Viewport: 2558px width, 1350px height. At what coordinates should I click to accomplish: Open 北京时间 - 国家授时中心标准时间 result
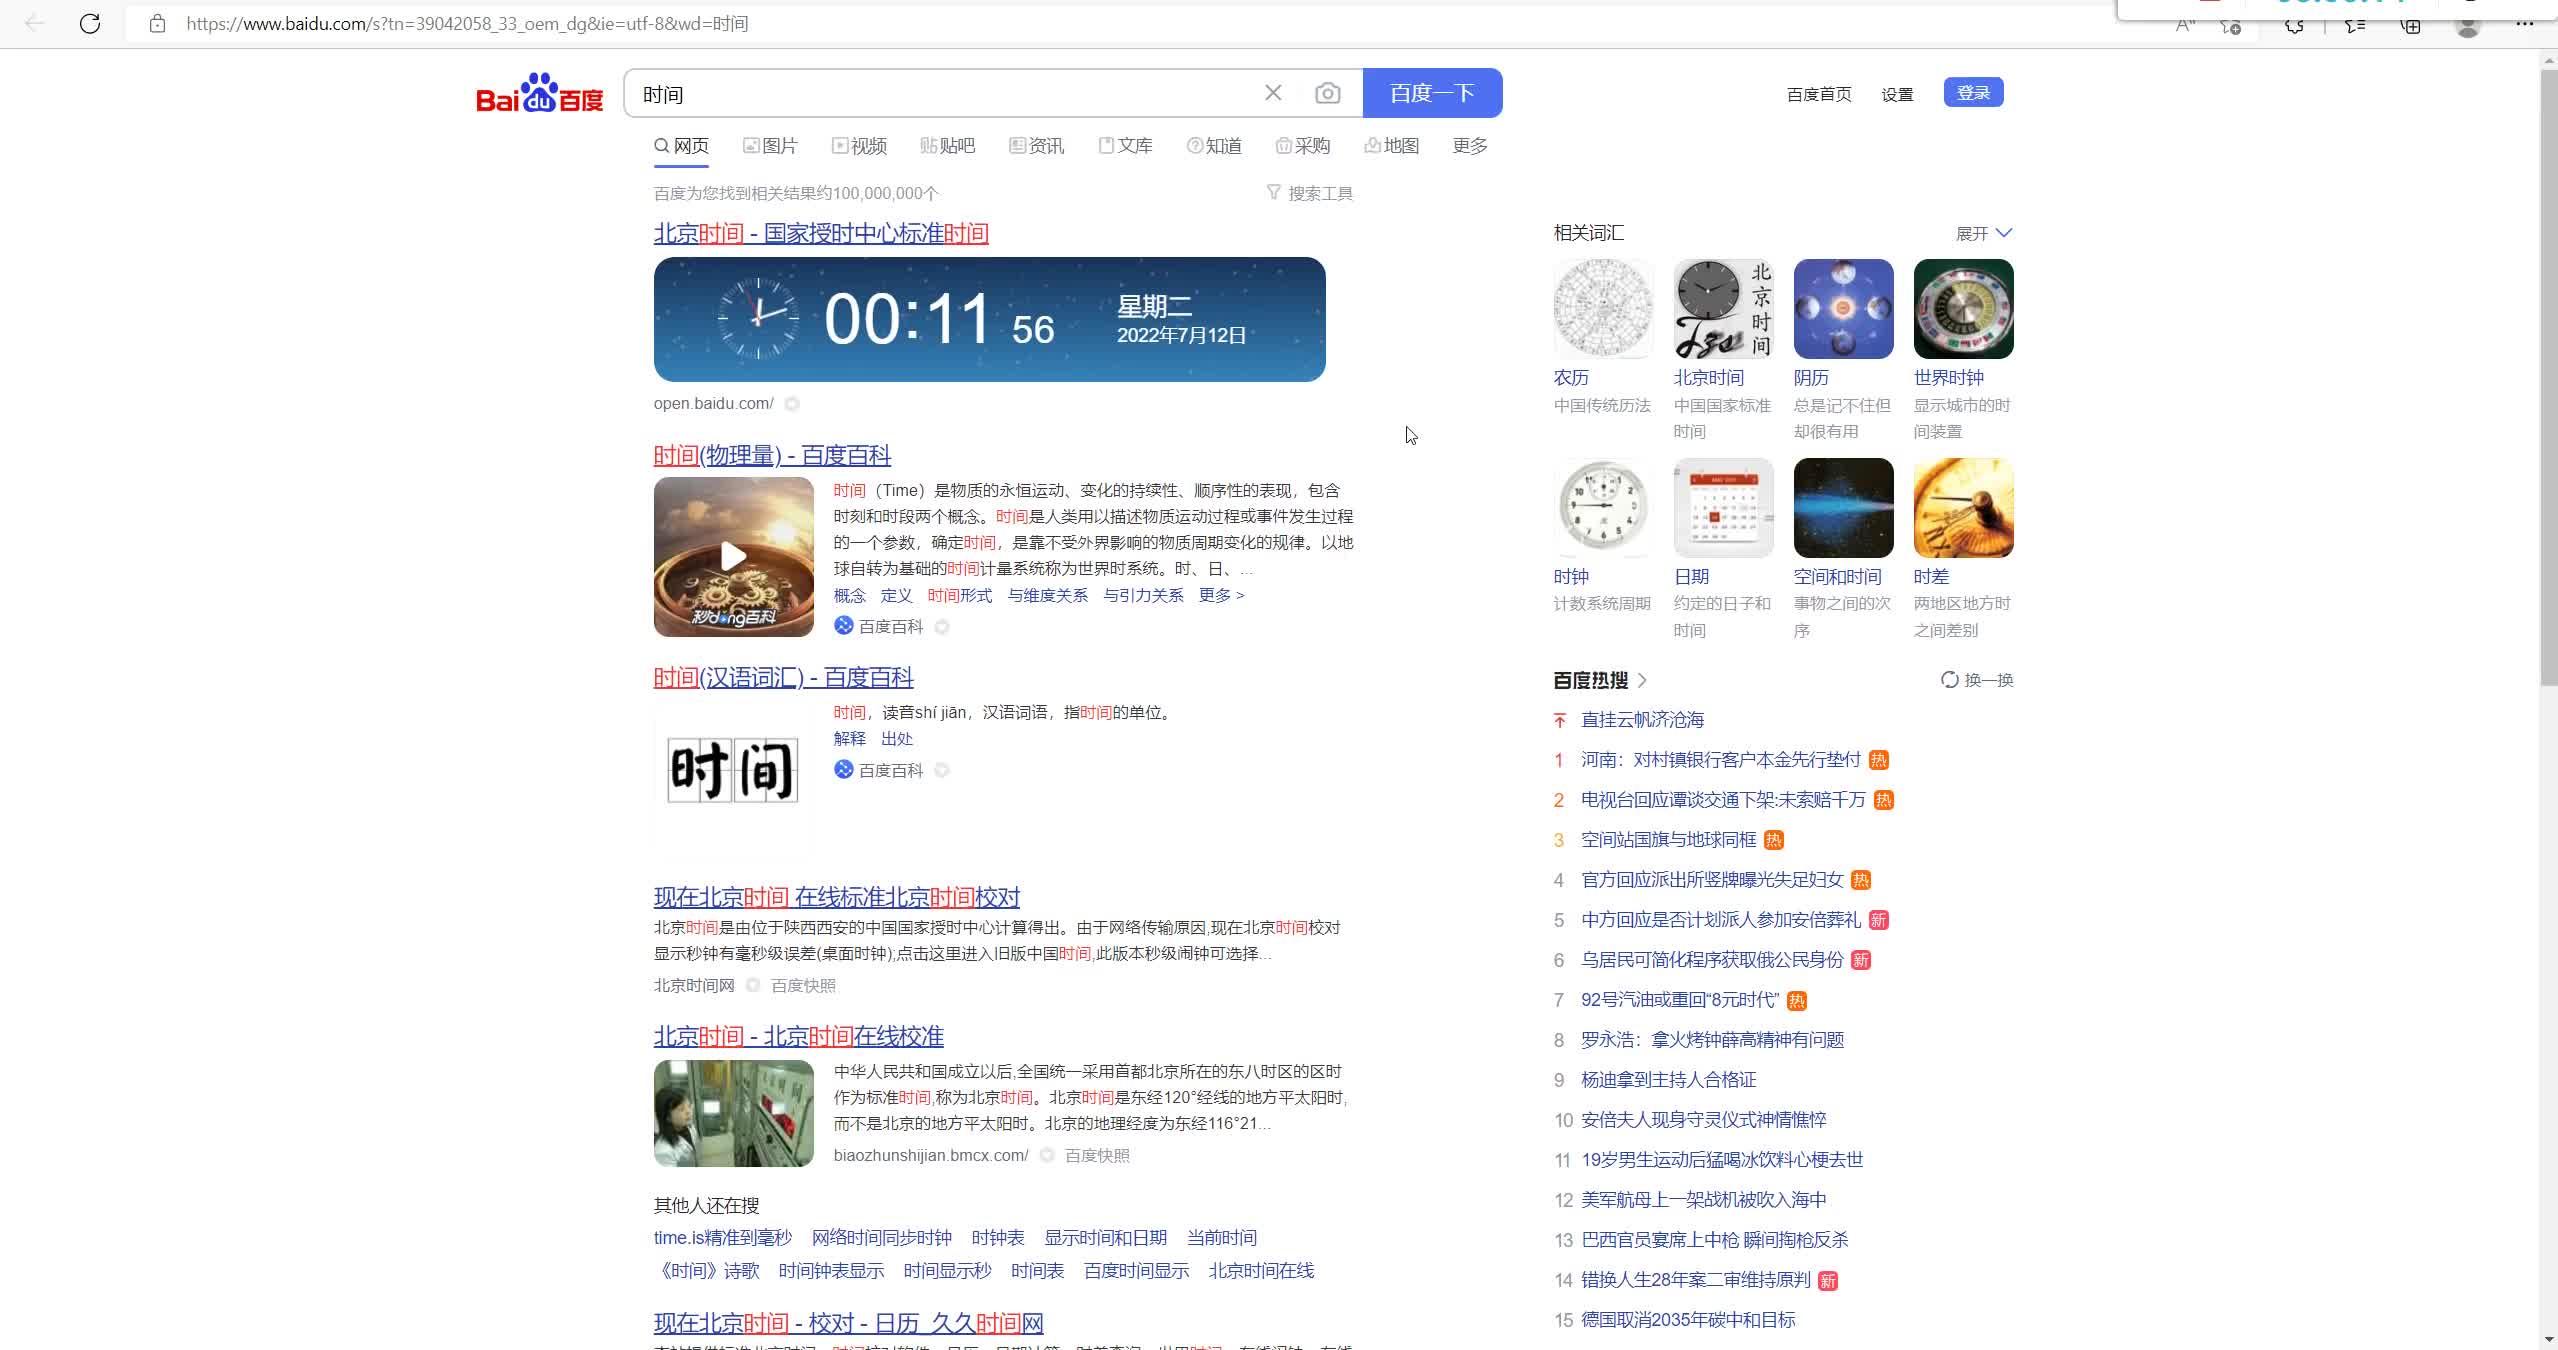(821, 233)
